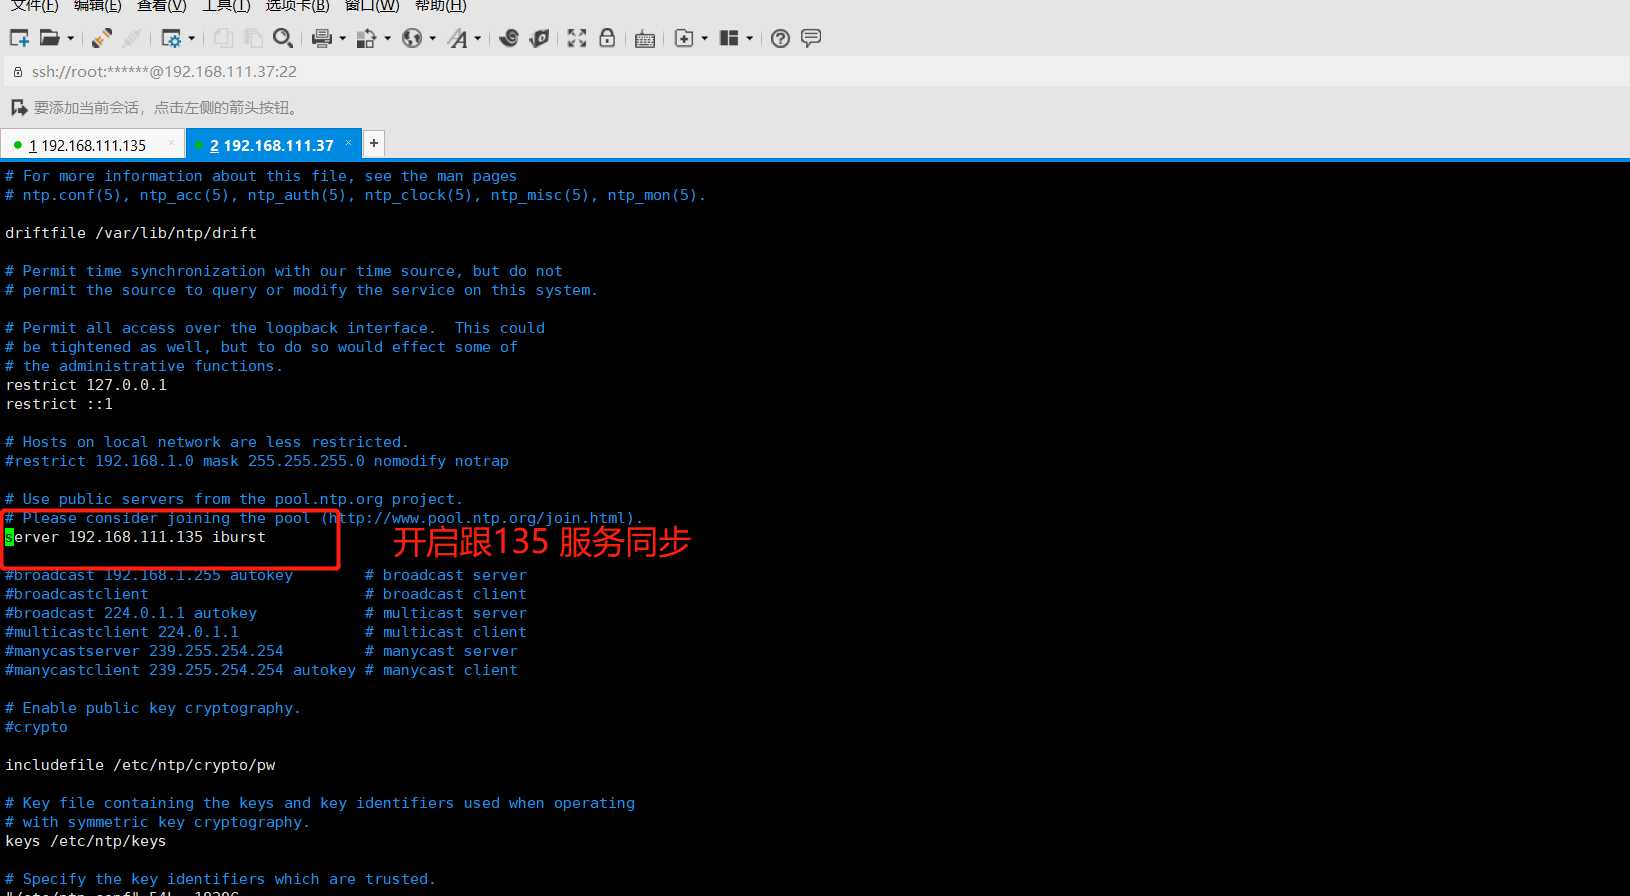Launch Xftp from the swirl icon
1630x896 pixels.
click(509, 38)
